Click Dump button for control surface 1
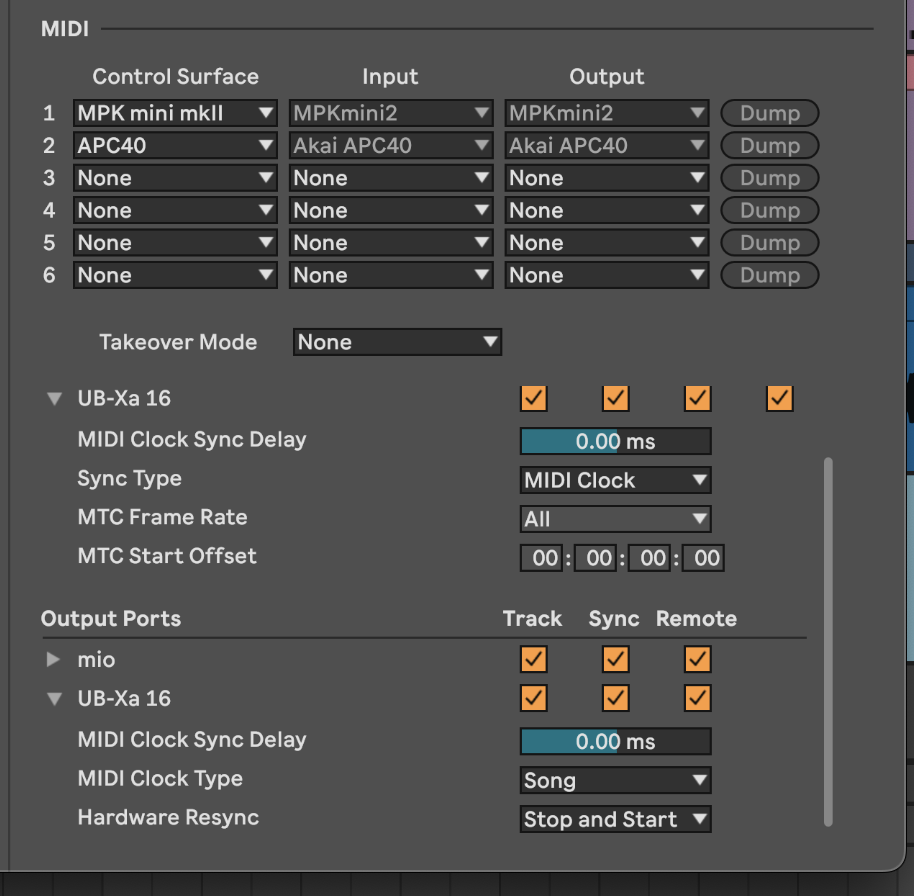Screen dimensions: 914x896 769,113
